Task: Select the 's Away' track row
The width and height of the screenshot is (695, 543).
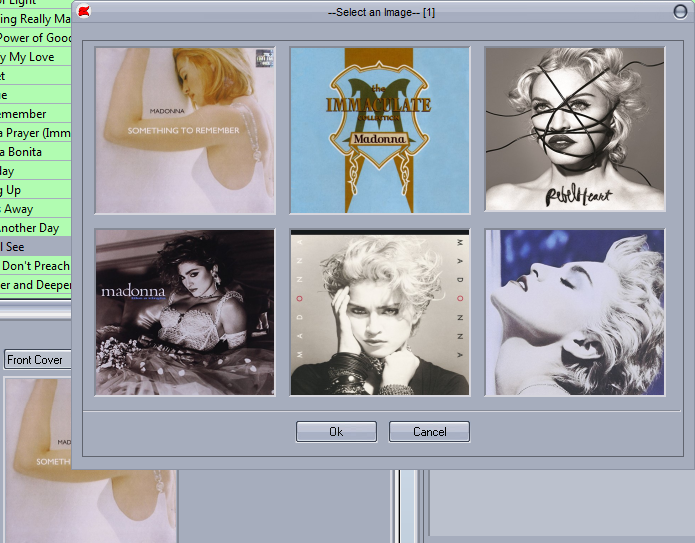Action: (35, 209)
